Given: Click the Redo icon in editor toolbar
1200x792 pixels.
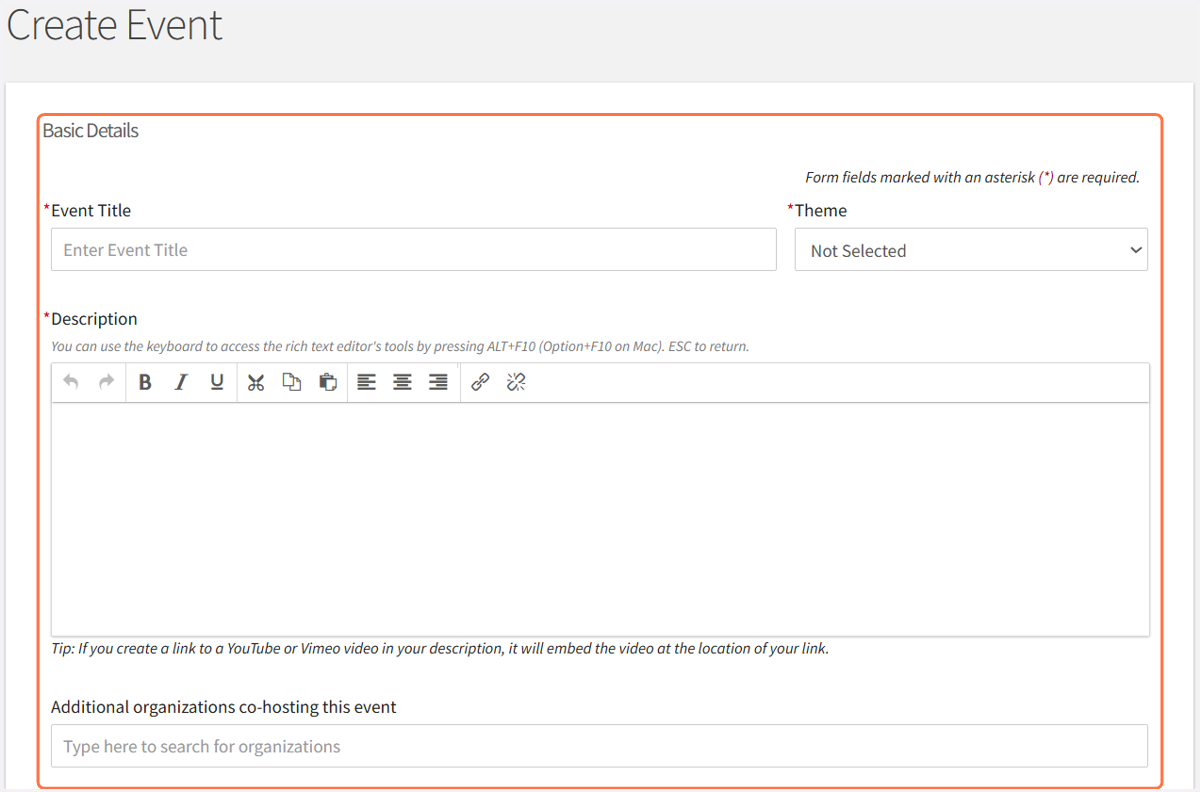Looking at the screenshot, I should click(106, 382).
